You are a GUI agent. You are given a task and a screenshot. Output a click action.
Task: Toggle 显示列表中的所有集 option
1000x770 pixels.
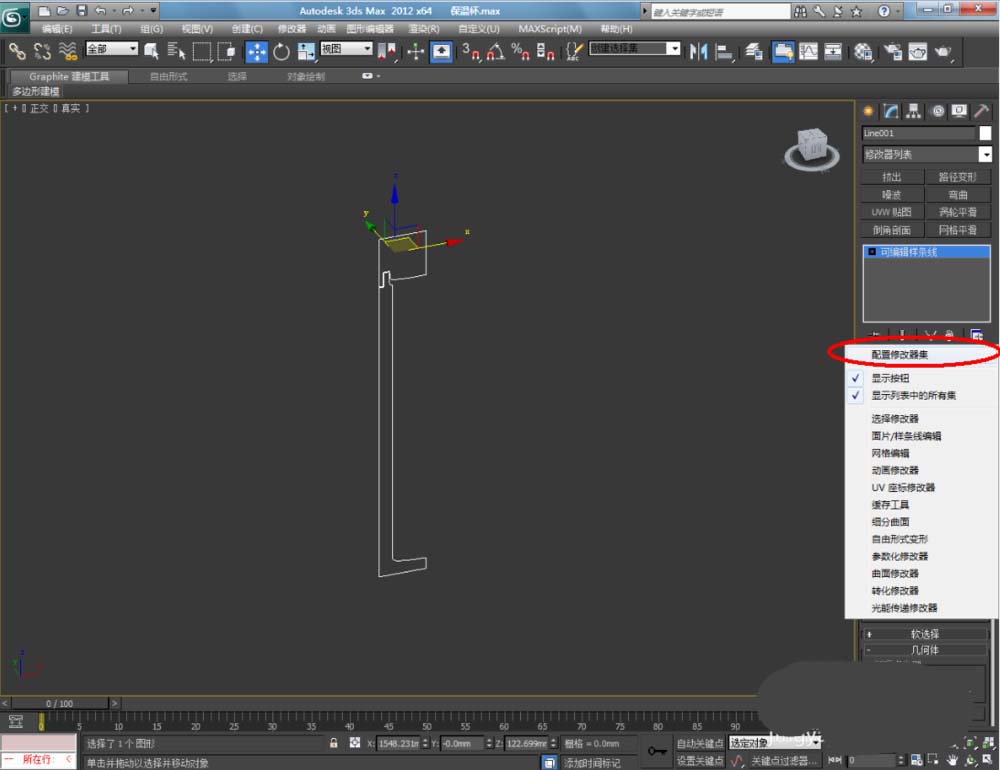pos(912,396)
